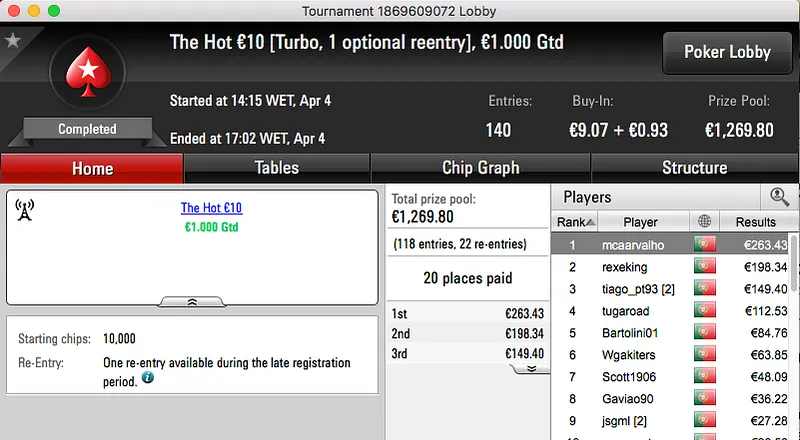This screenshot has width=800, height=440.
Task: Click the favorite star icon
Action: (13, 41)
